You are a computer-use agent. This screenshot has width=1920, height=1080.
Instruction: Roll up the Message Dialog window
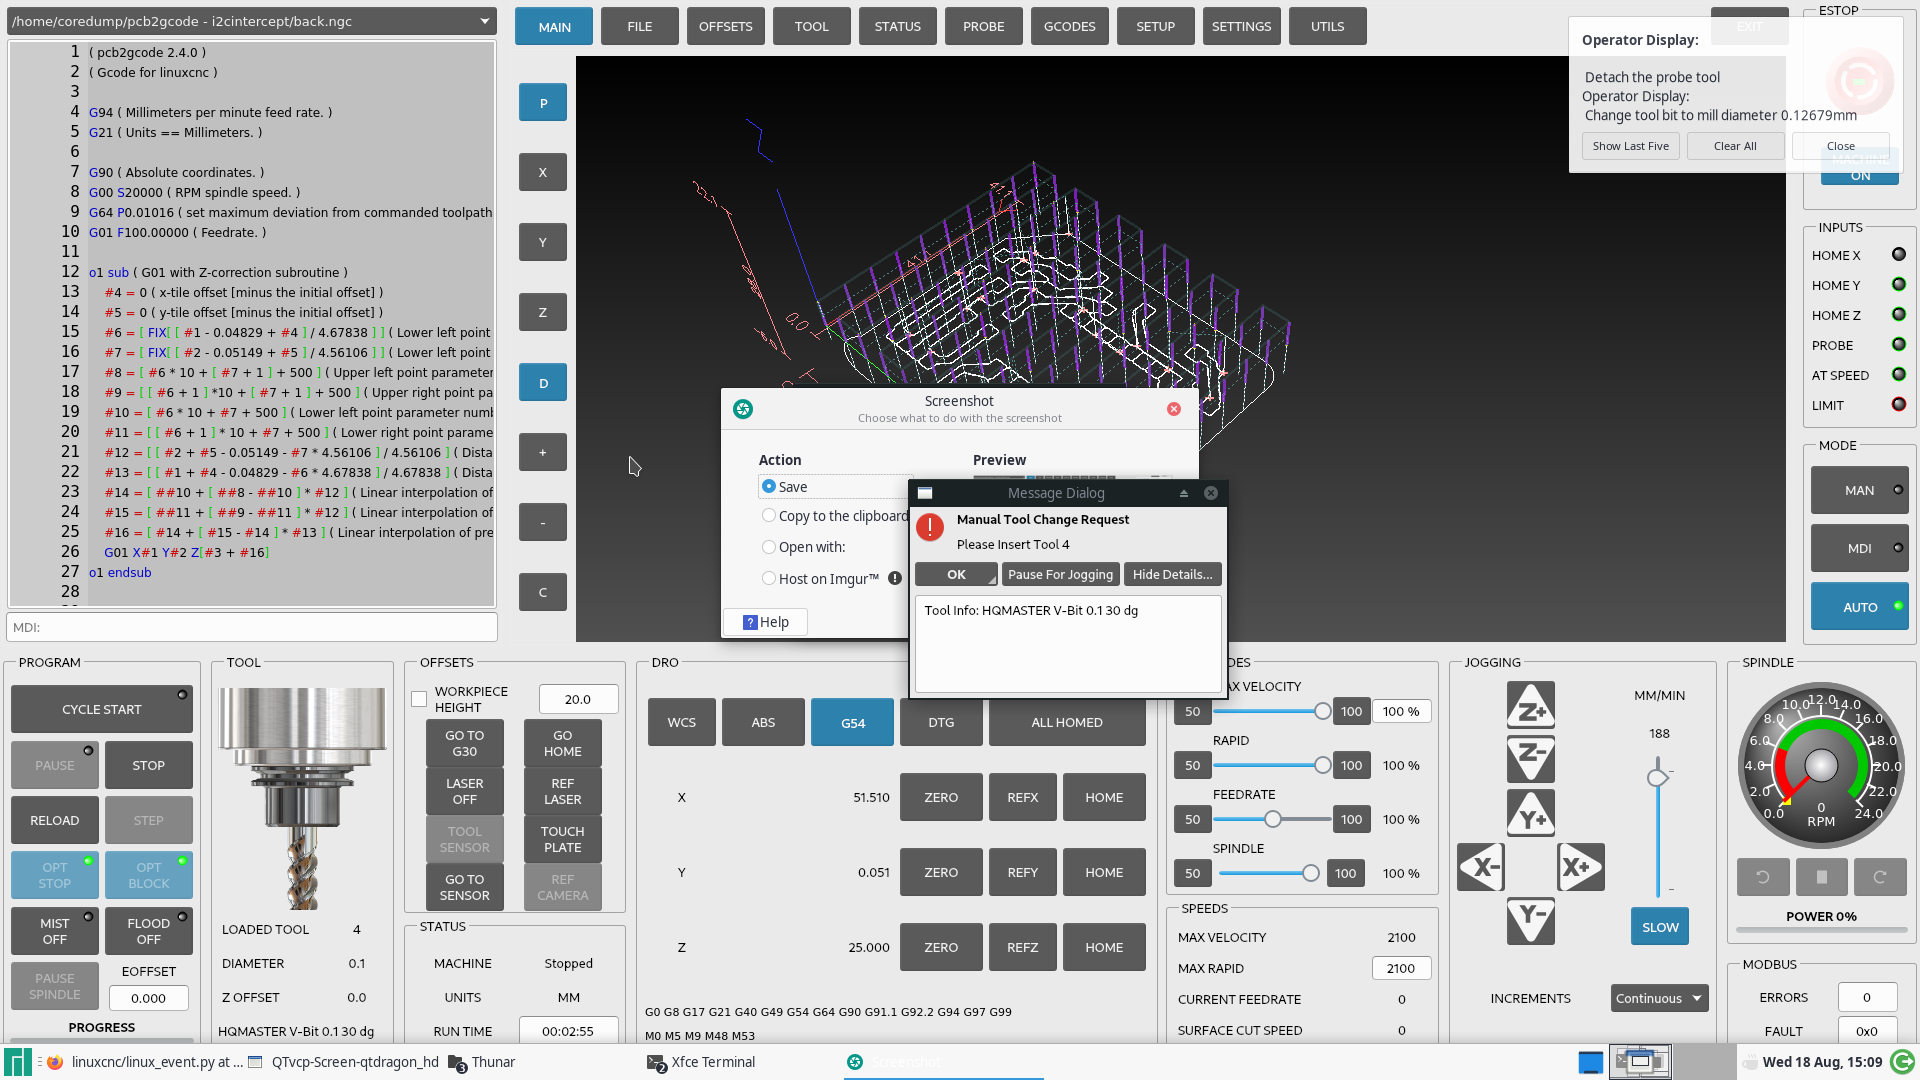click(x=1184, y=493)
